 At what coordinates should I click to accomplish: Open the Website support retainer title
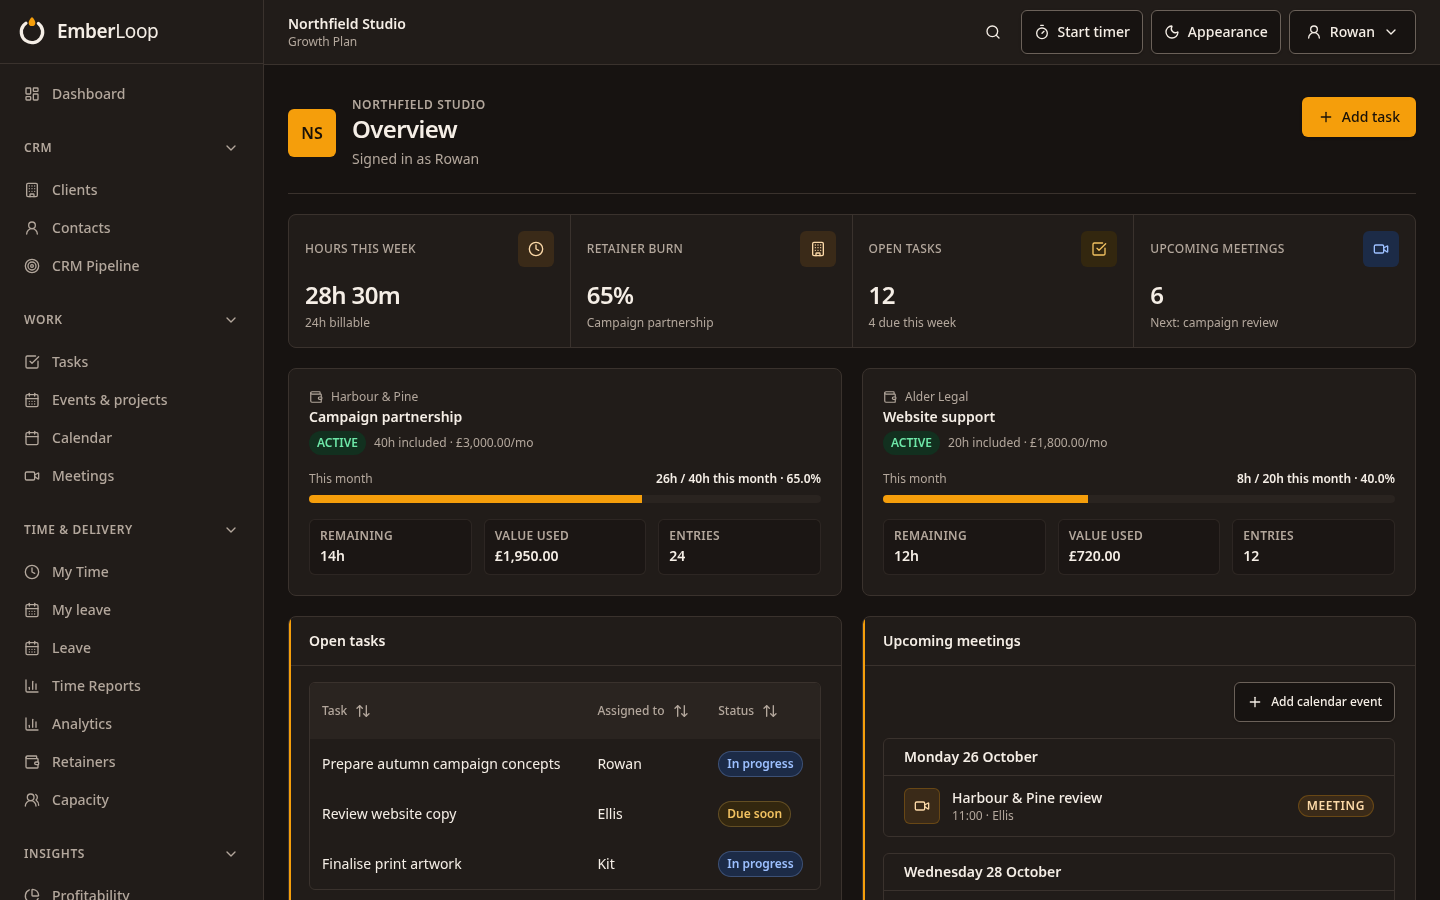(x=939, y=417)
